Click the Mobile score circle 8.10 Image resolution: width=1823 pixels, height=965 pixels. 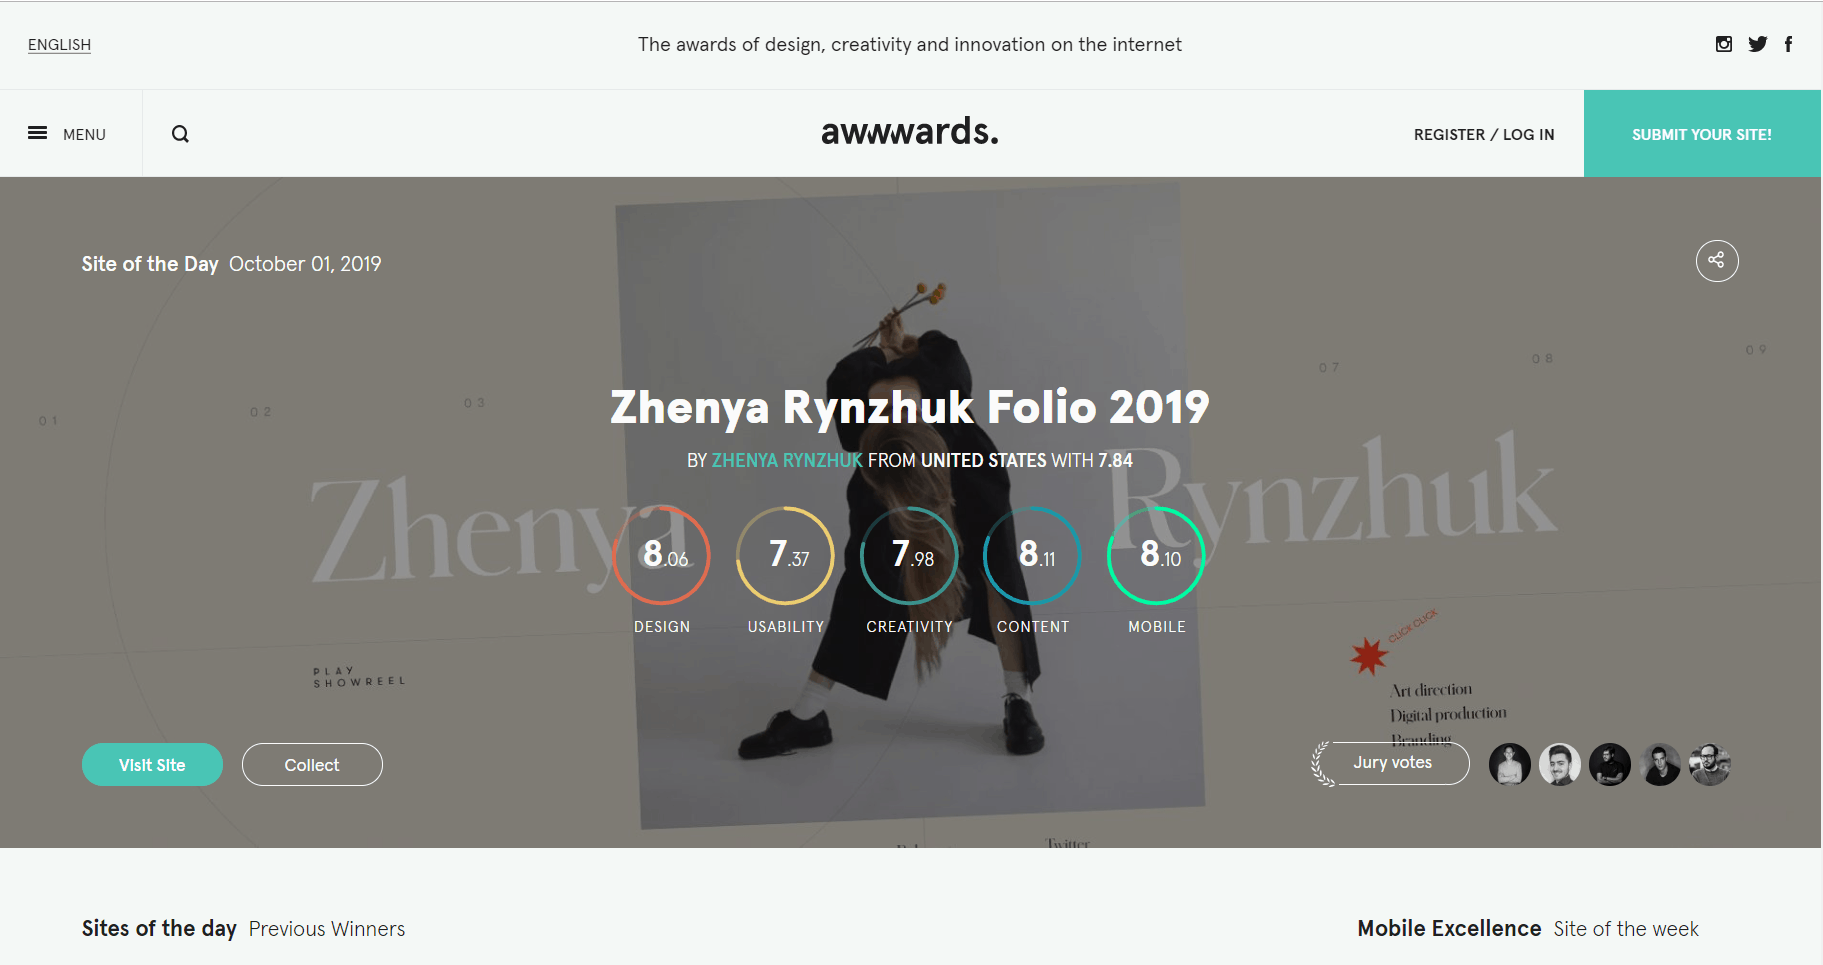click(x=1157, y=555)
